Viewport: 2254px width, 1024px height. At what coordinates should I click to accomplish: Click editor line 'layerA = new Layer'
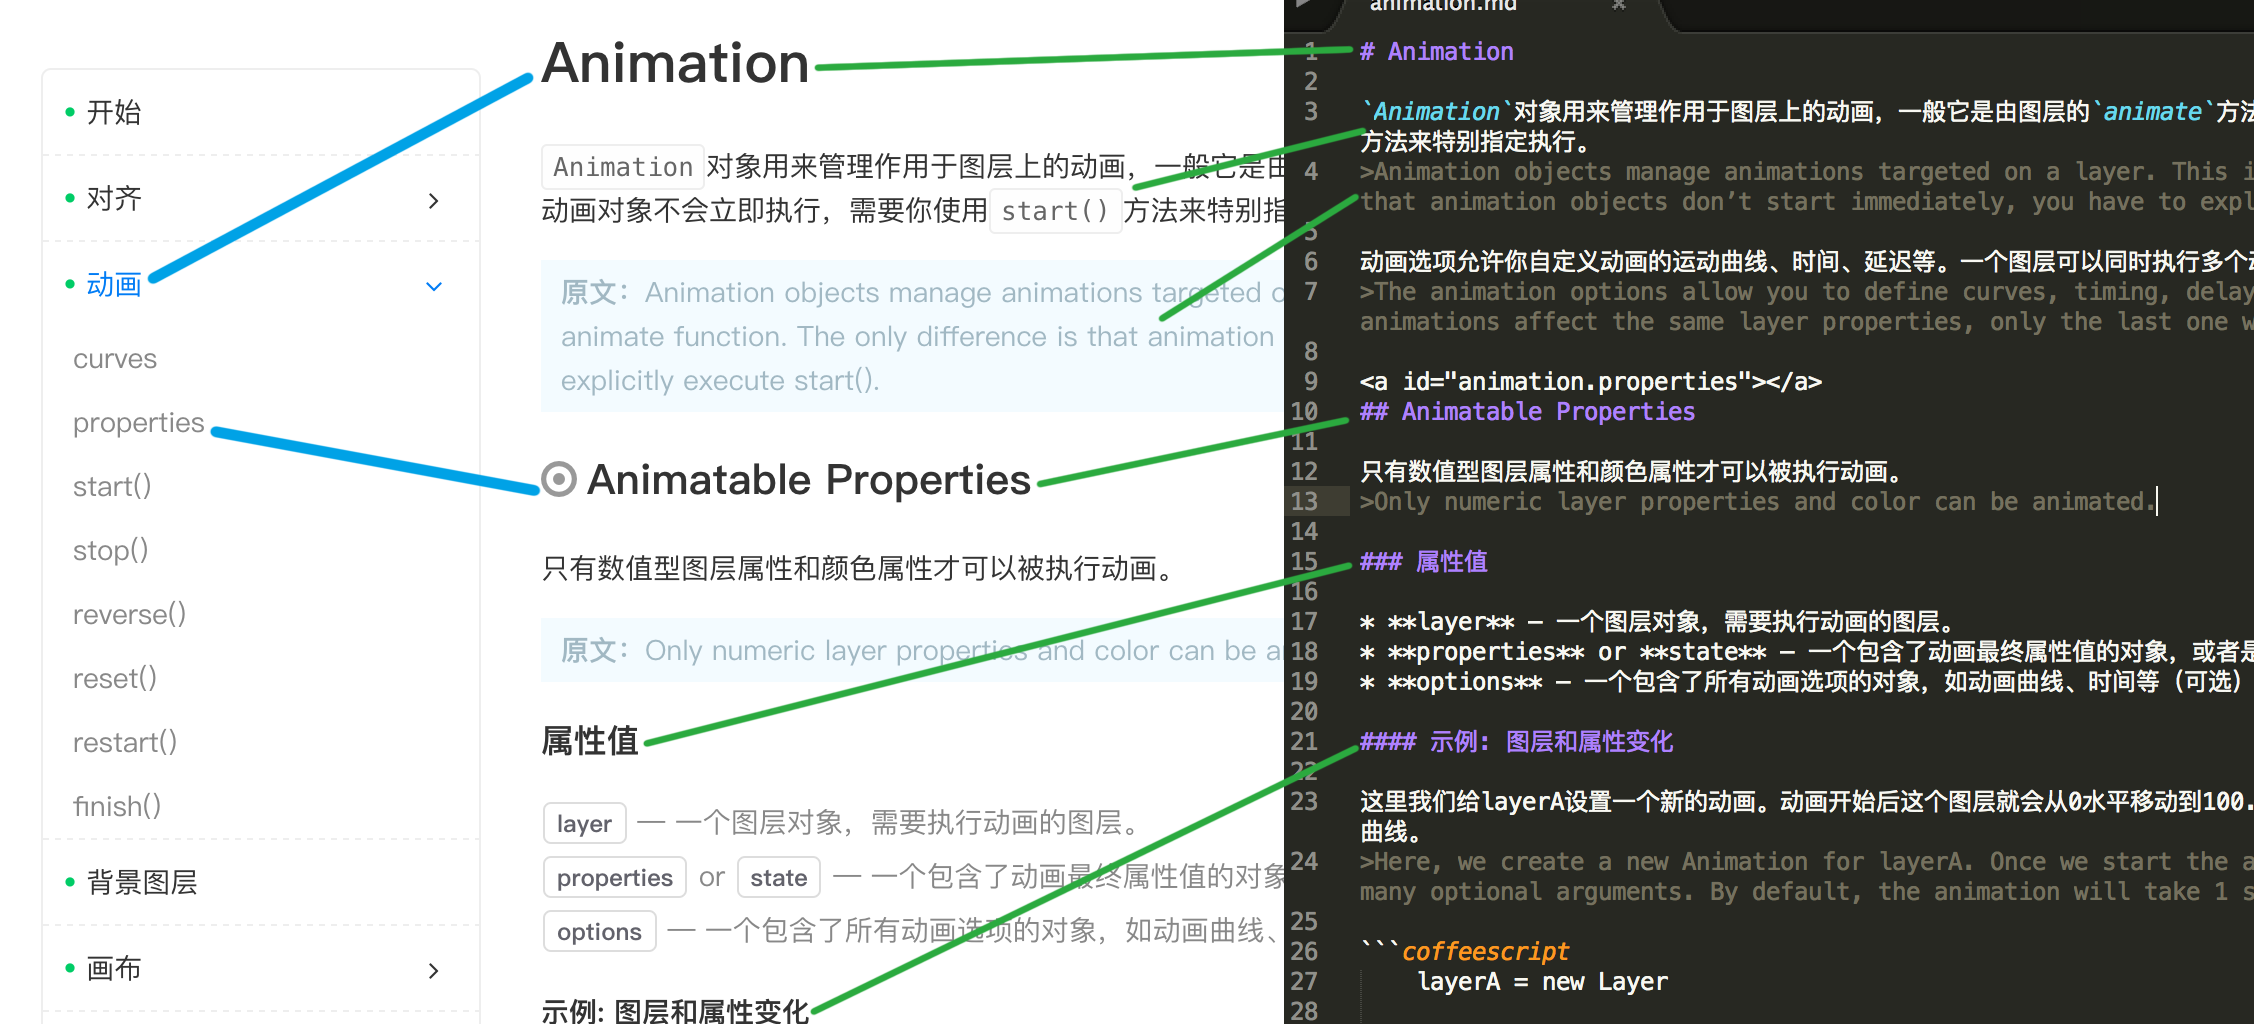(1542, 981)
